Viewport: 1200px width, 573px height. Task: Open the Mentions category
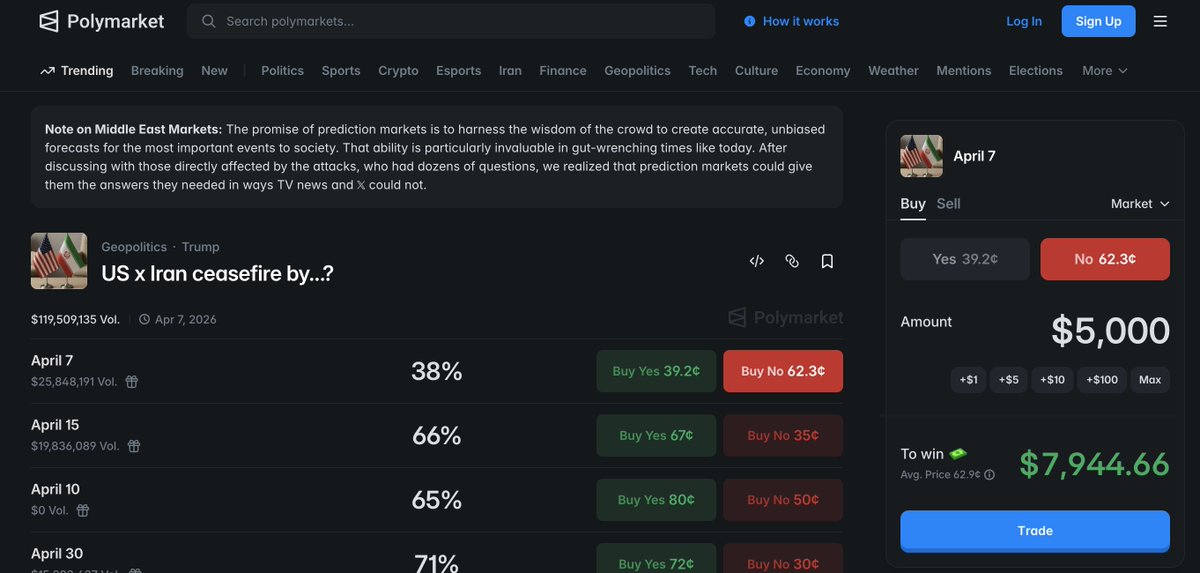[x=964, y=71]
